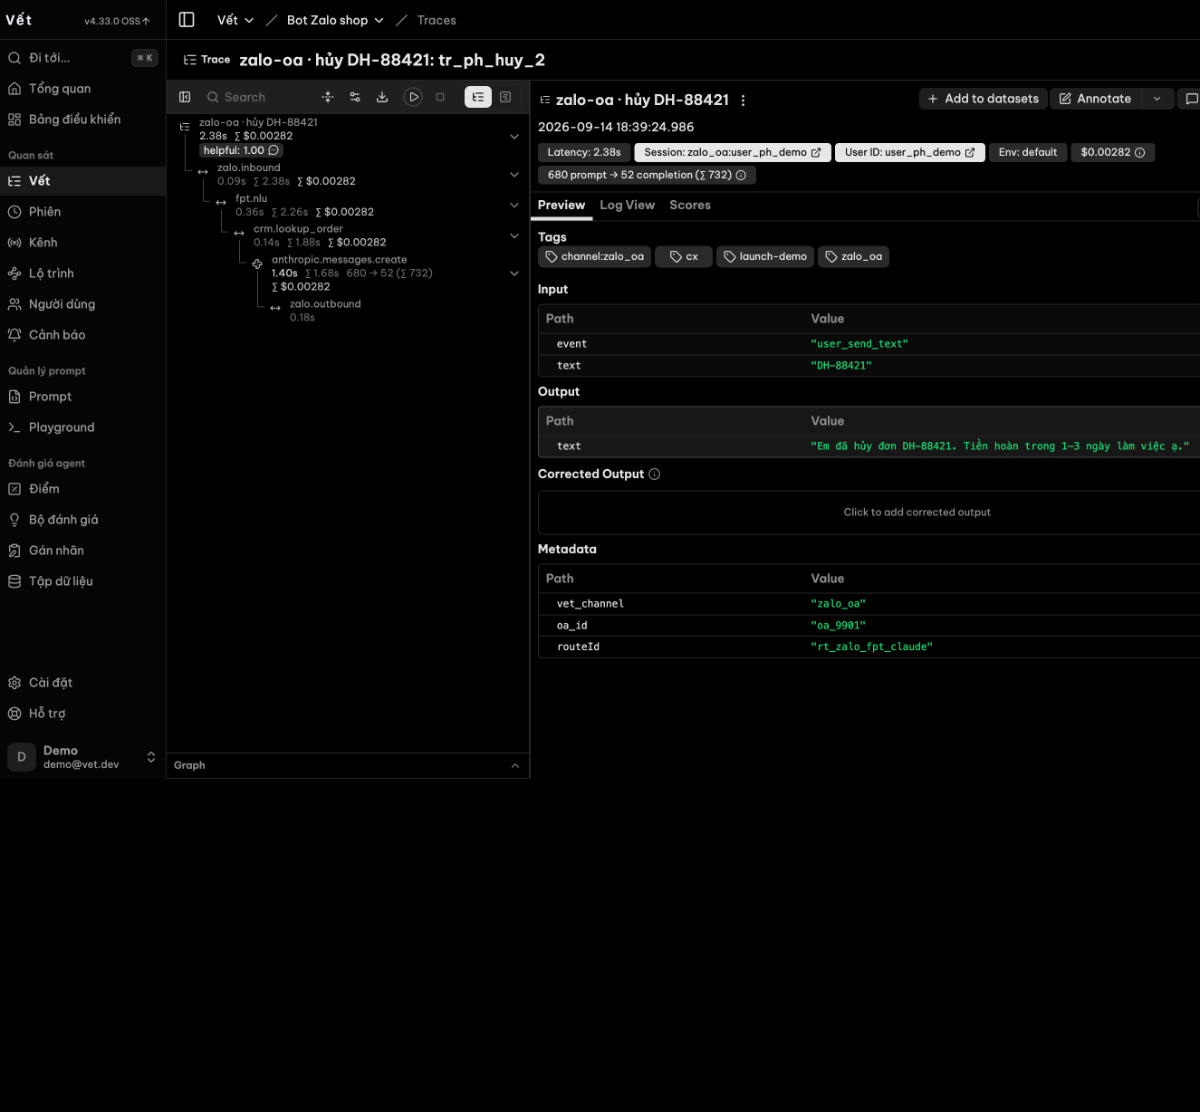Viewport: 1200px width, 1112px height.
Task: Select Vết in sidebar navigation
Action: pos(83,181)
